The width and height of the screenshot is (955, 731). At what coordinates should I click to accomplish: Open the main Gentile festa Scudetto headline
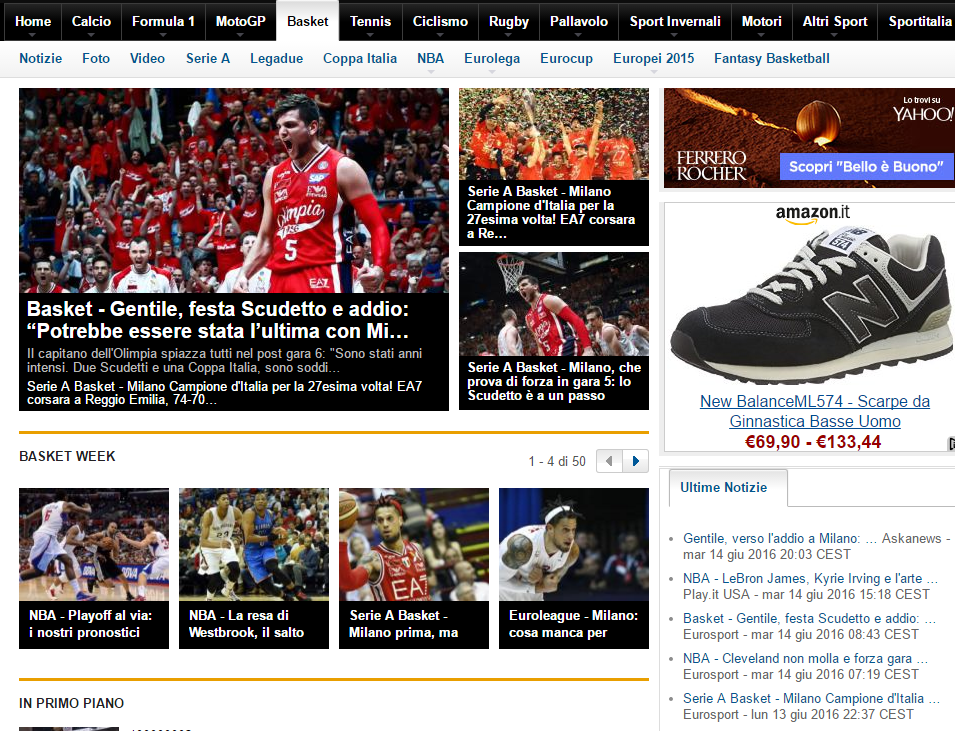point(218,320)
